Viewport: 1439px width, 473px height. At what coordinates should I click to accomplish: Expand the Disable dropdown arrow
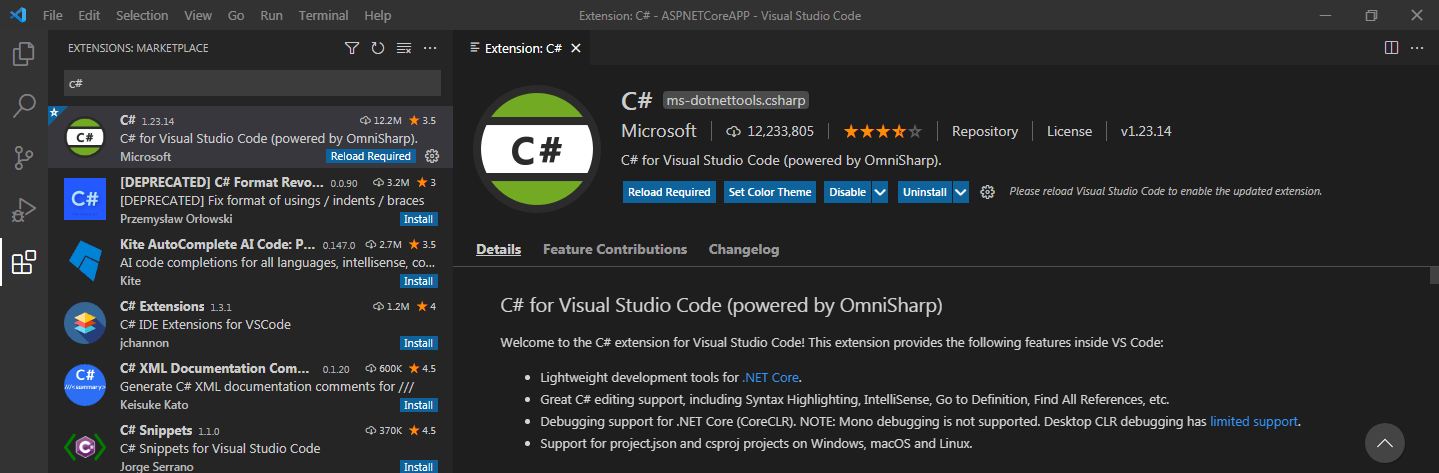880,192
